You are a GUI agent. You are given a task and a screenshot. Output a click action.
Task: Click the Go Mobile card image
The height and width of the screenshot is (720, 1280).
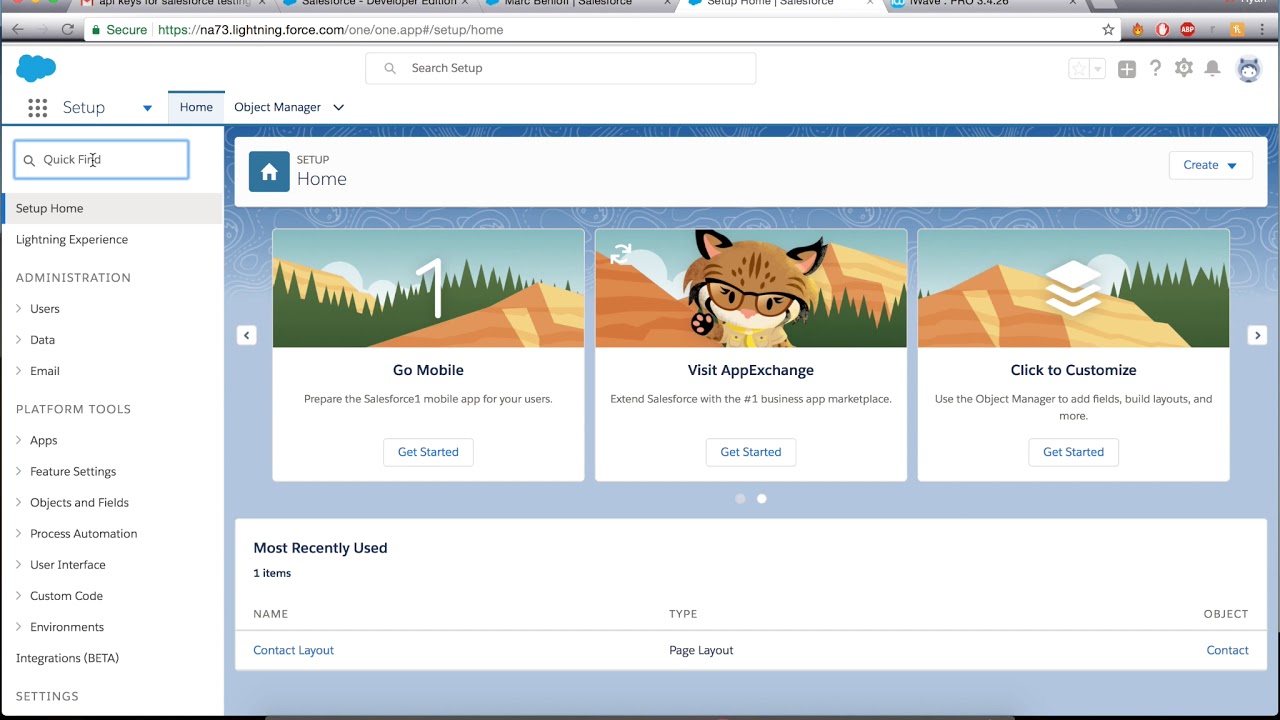[x=428, y=288]
